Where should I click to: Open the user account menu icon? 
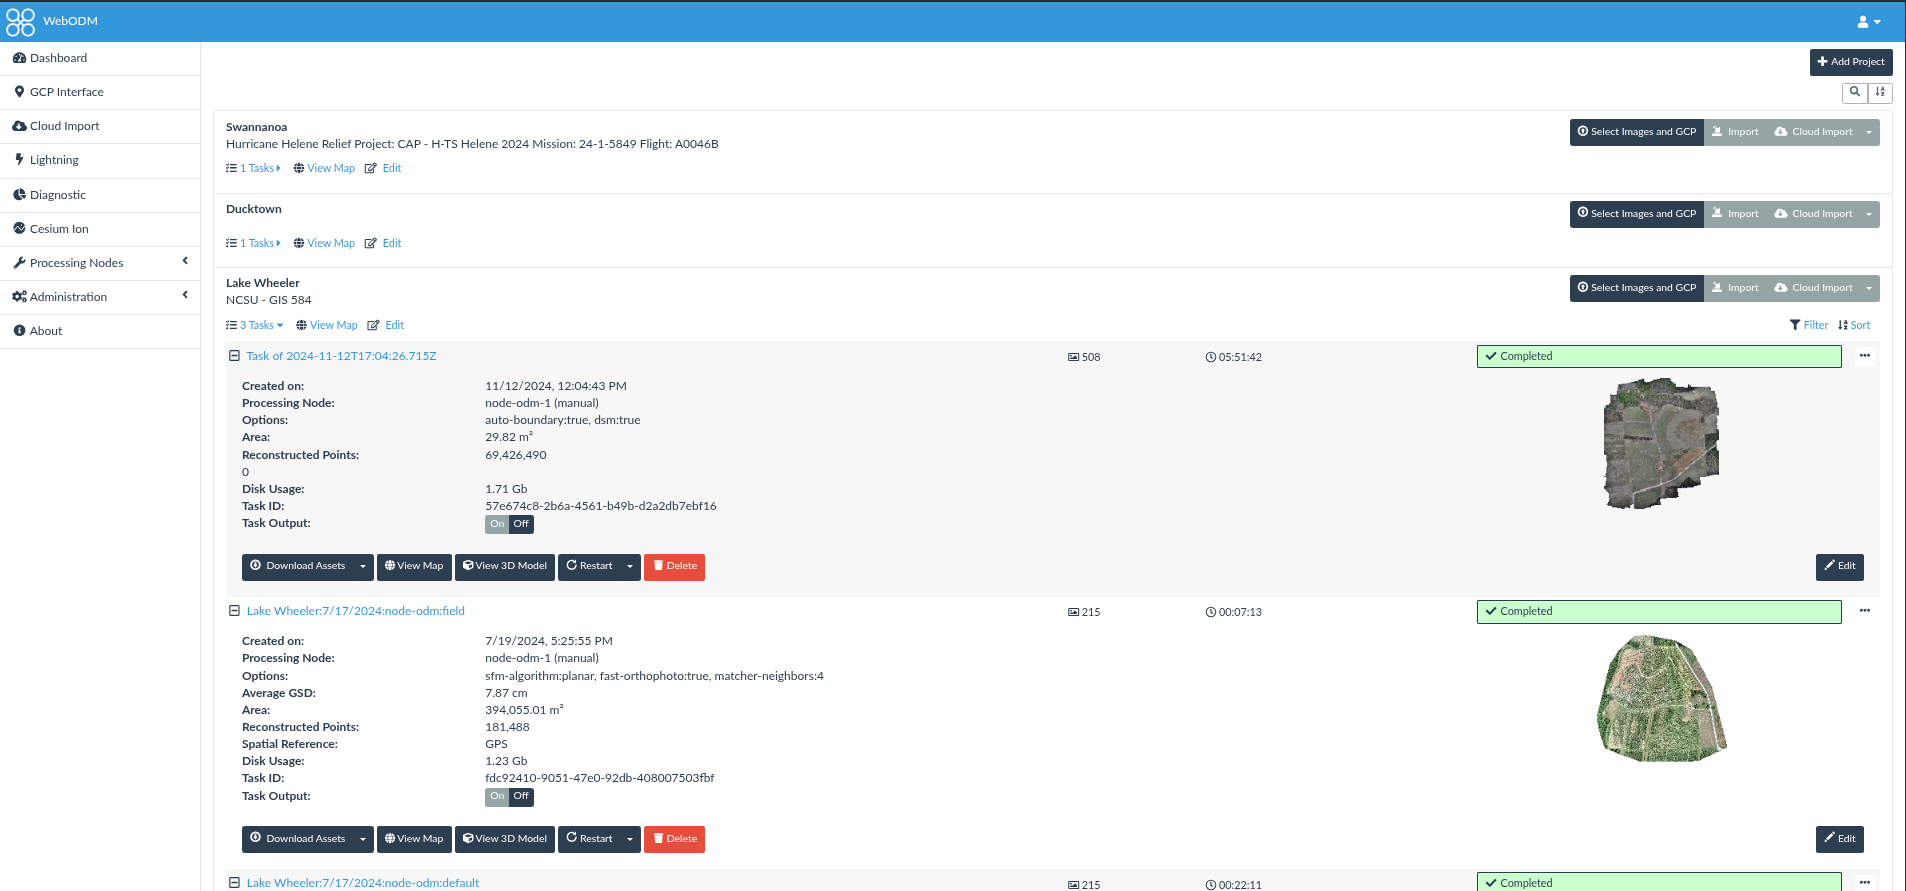[x=1868, y=21]
